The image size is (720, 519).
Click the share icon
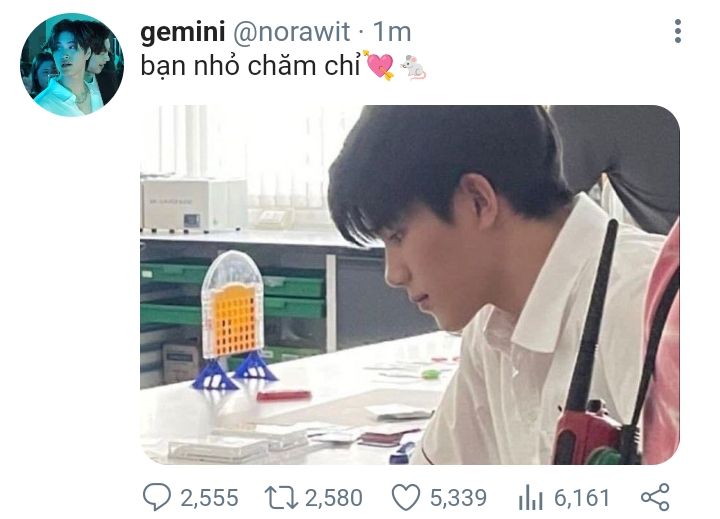point(655,497)
